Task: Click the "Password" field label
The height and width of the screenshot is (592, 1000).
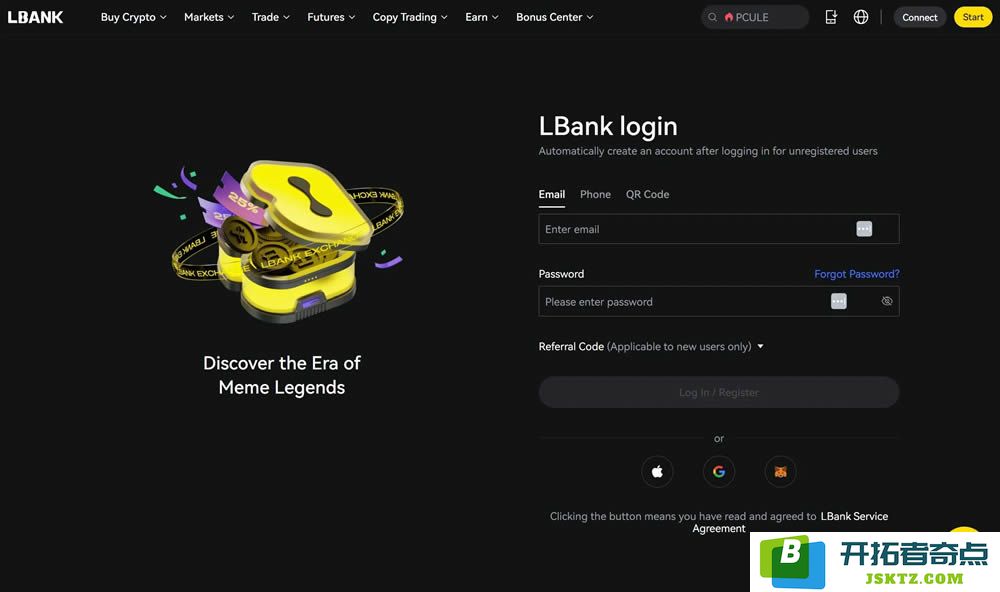Action: tap(561, 274)
